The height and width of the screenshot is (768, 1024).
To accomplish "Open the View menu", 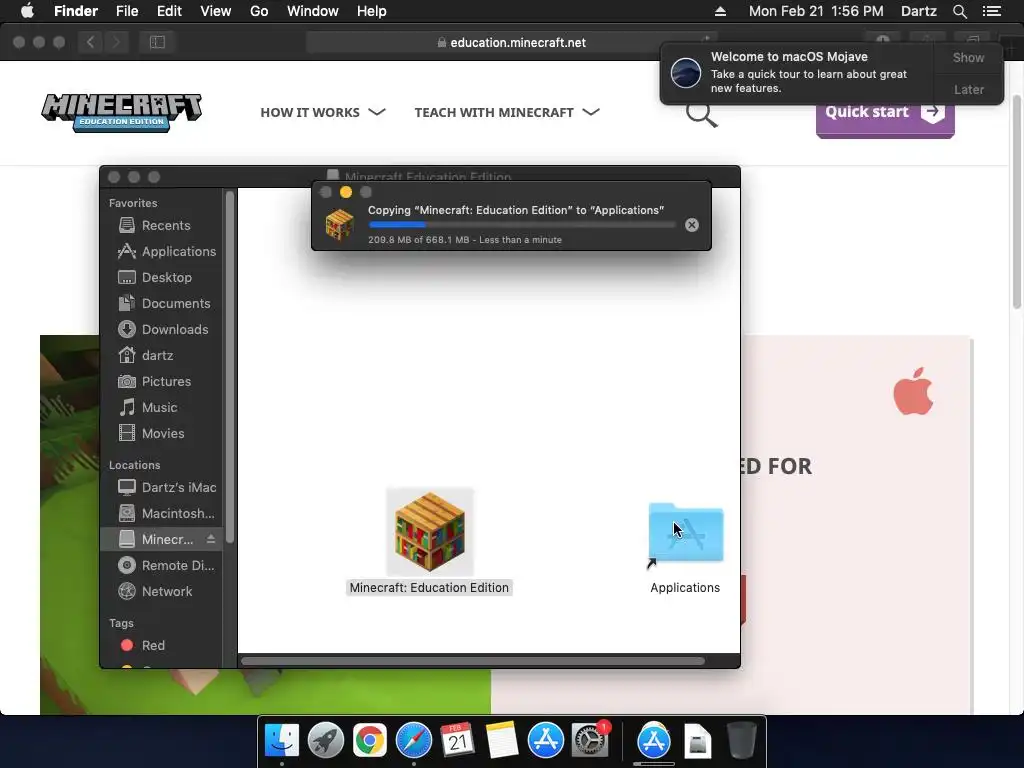I will point(216,11).
